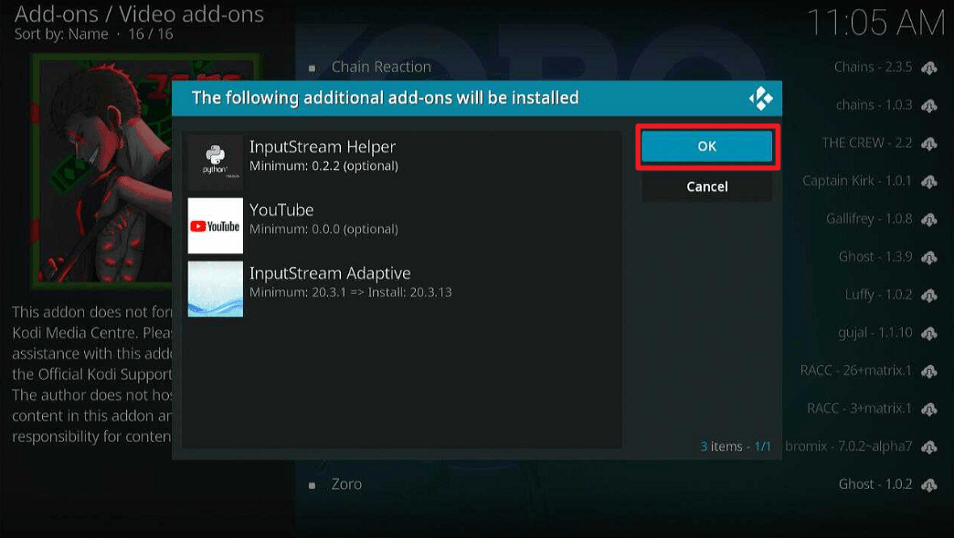
Task: Click cloud download icon beside bromix - 7.0.2~alpha7
Action: pos(928,447)
